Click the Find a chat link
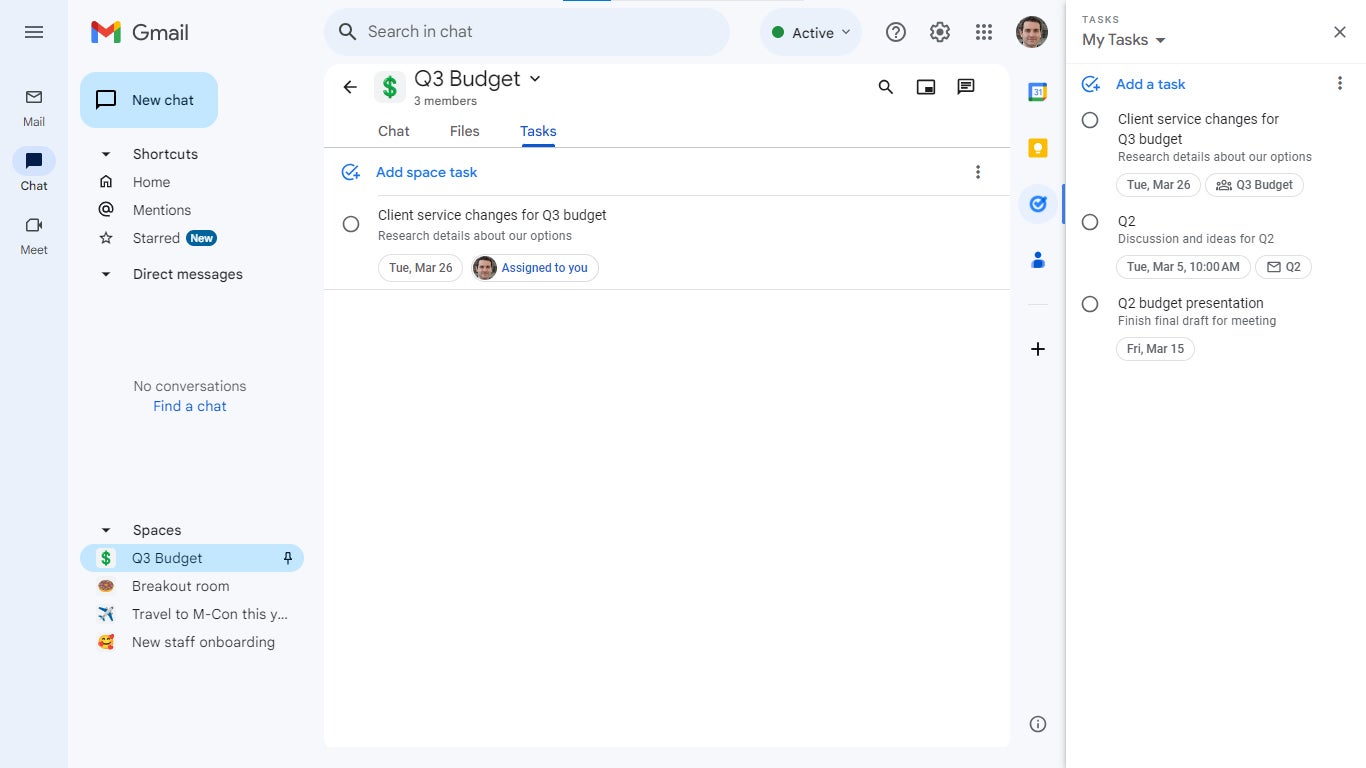Viewport: 1366px width, 768px height. (x=190, y=406)
